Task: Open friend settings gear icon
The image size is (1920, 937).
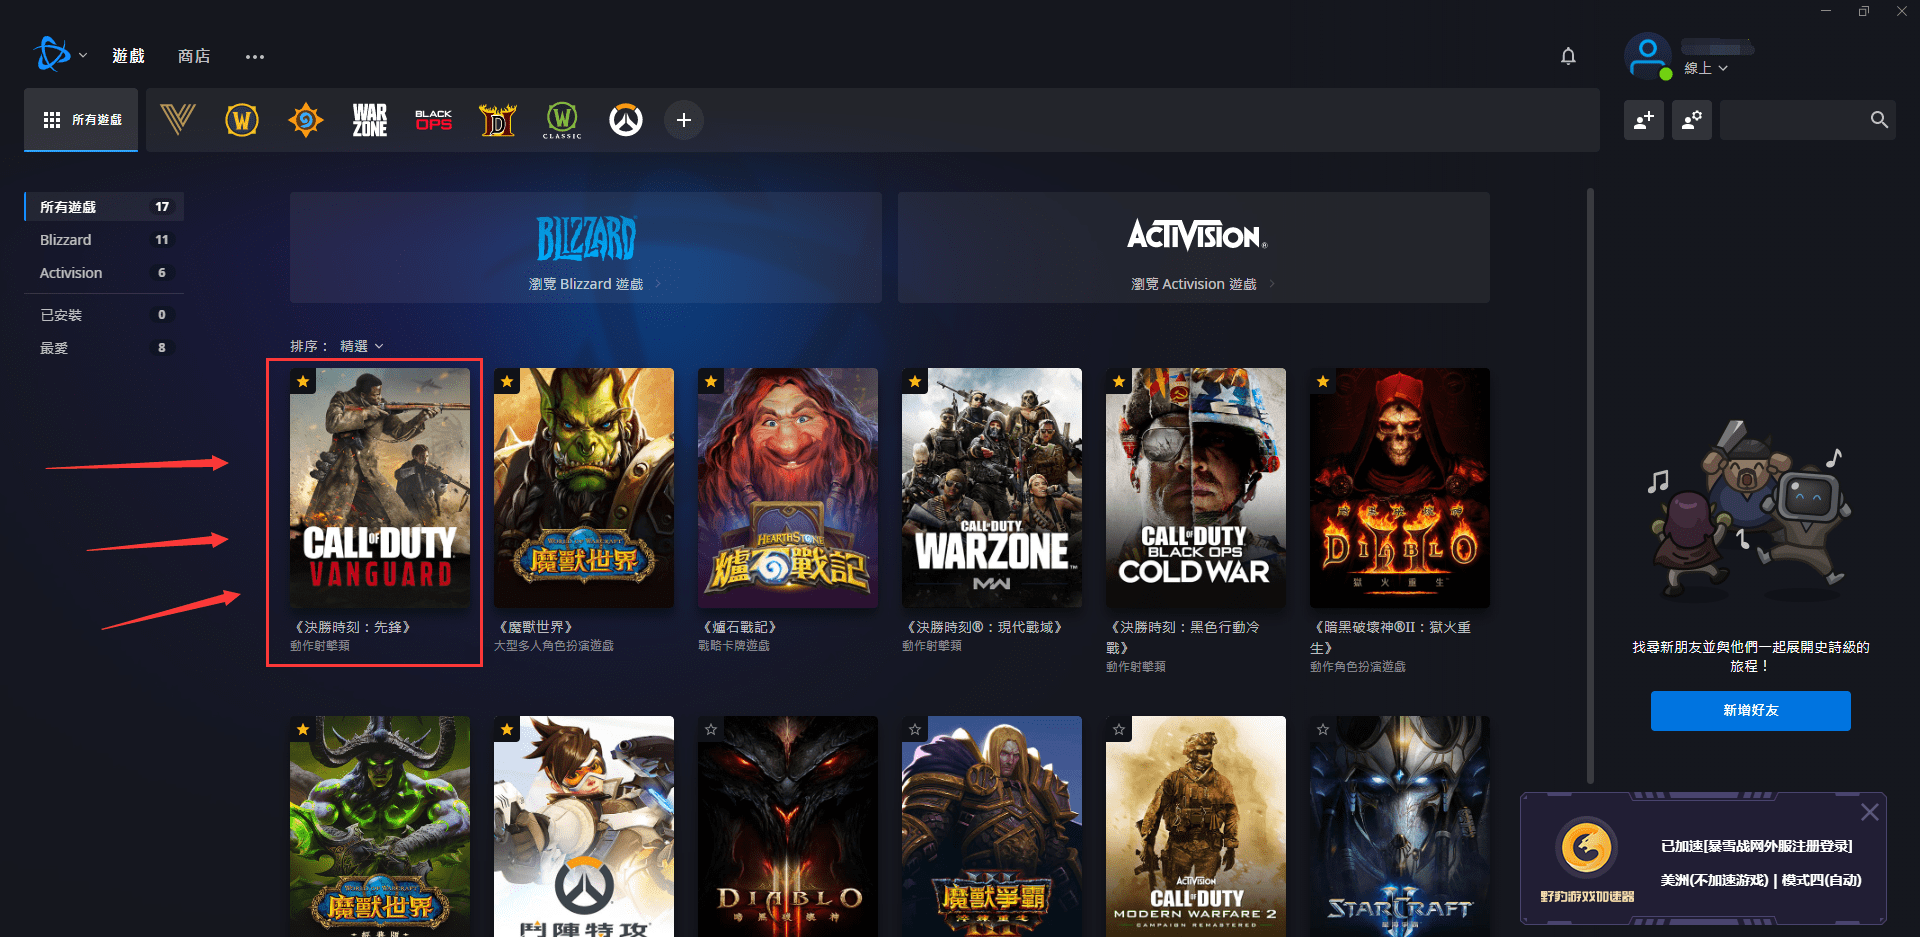Action: [1692, 120]
